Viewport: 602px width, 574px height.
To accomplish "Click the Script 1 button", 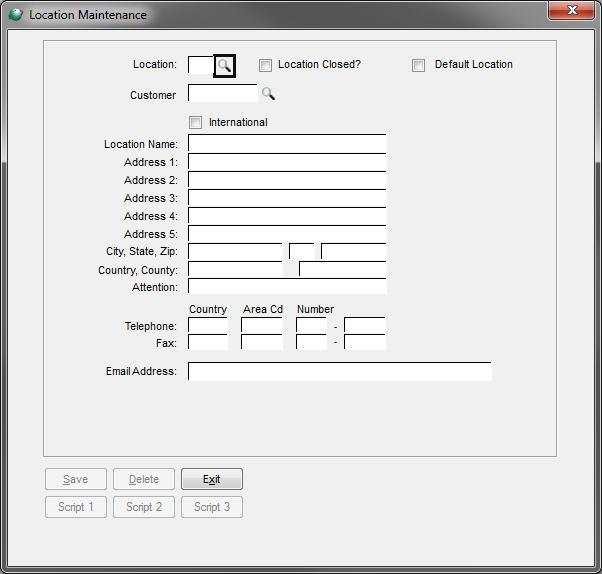I will point(76,507).
